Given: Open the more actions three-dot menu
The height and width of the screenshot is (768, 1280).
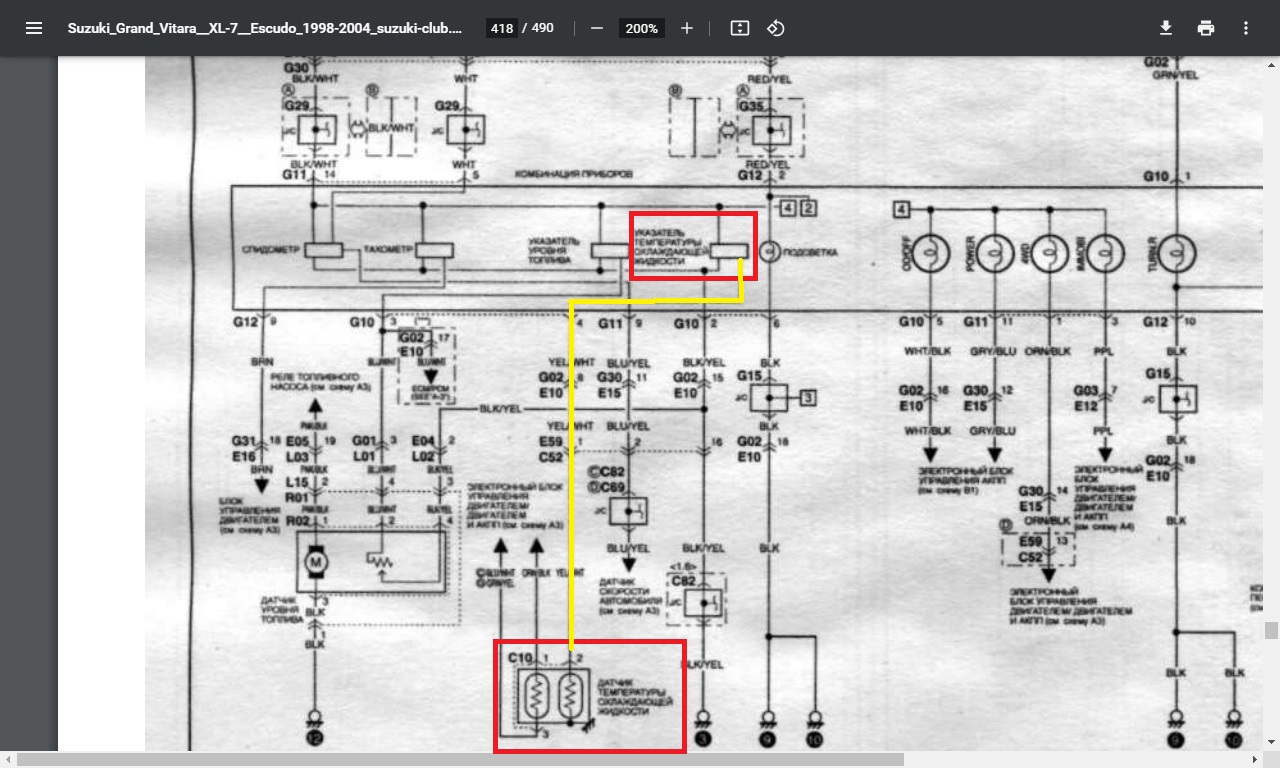Looking at the screenshot, I should (1246, 28).
